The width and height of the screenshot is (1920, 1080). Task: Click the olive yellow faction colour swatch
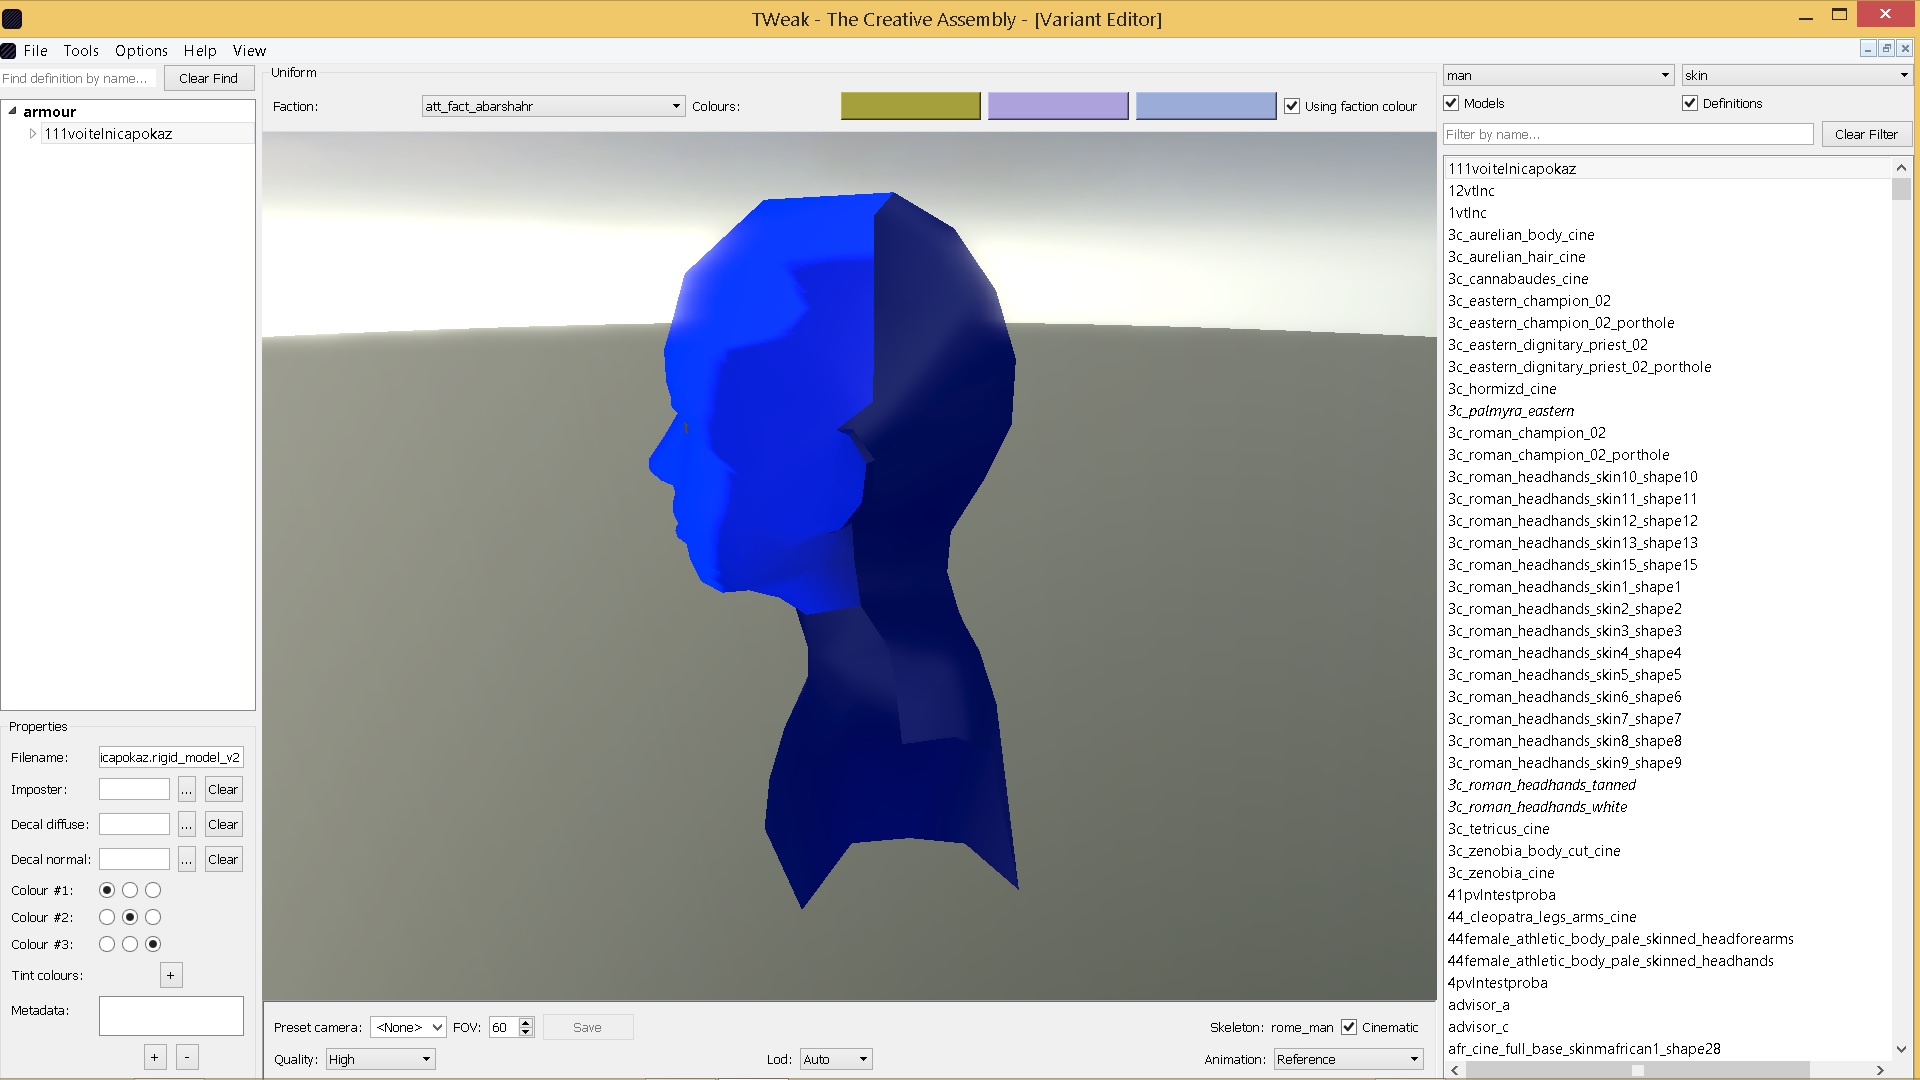(x=910, y=106)
